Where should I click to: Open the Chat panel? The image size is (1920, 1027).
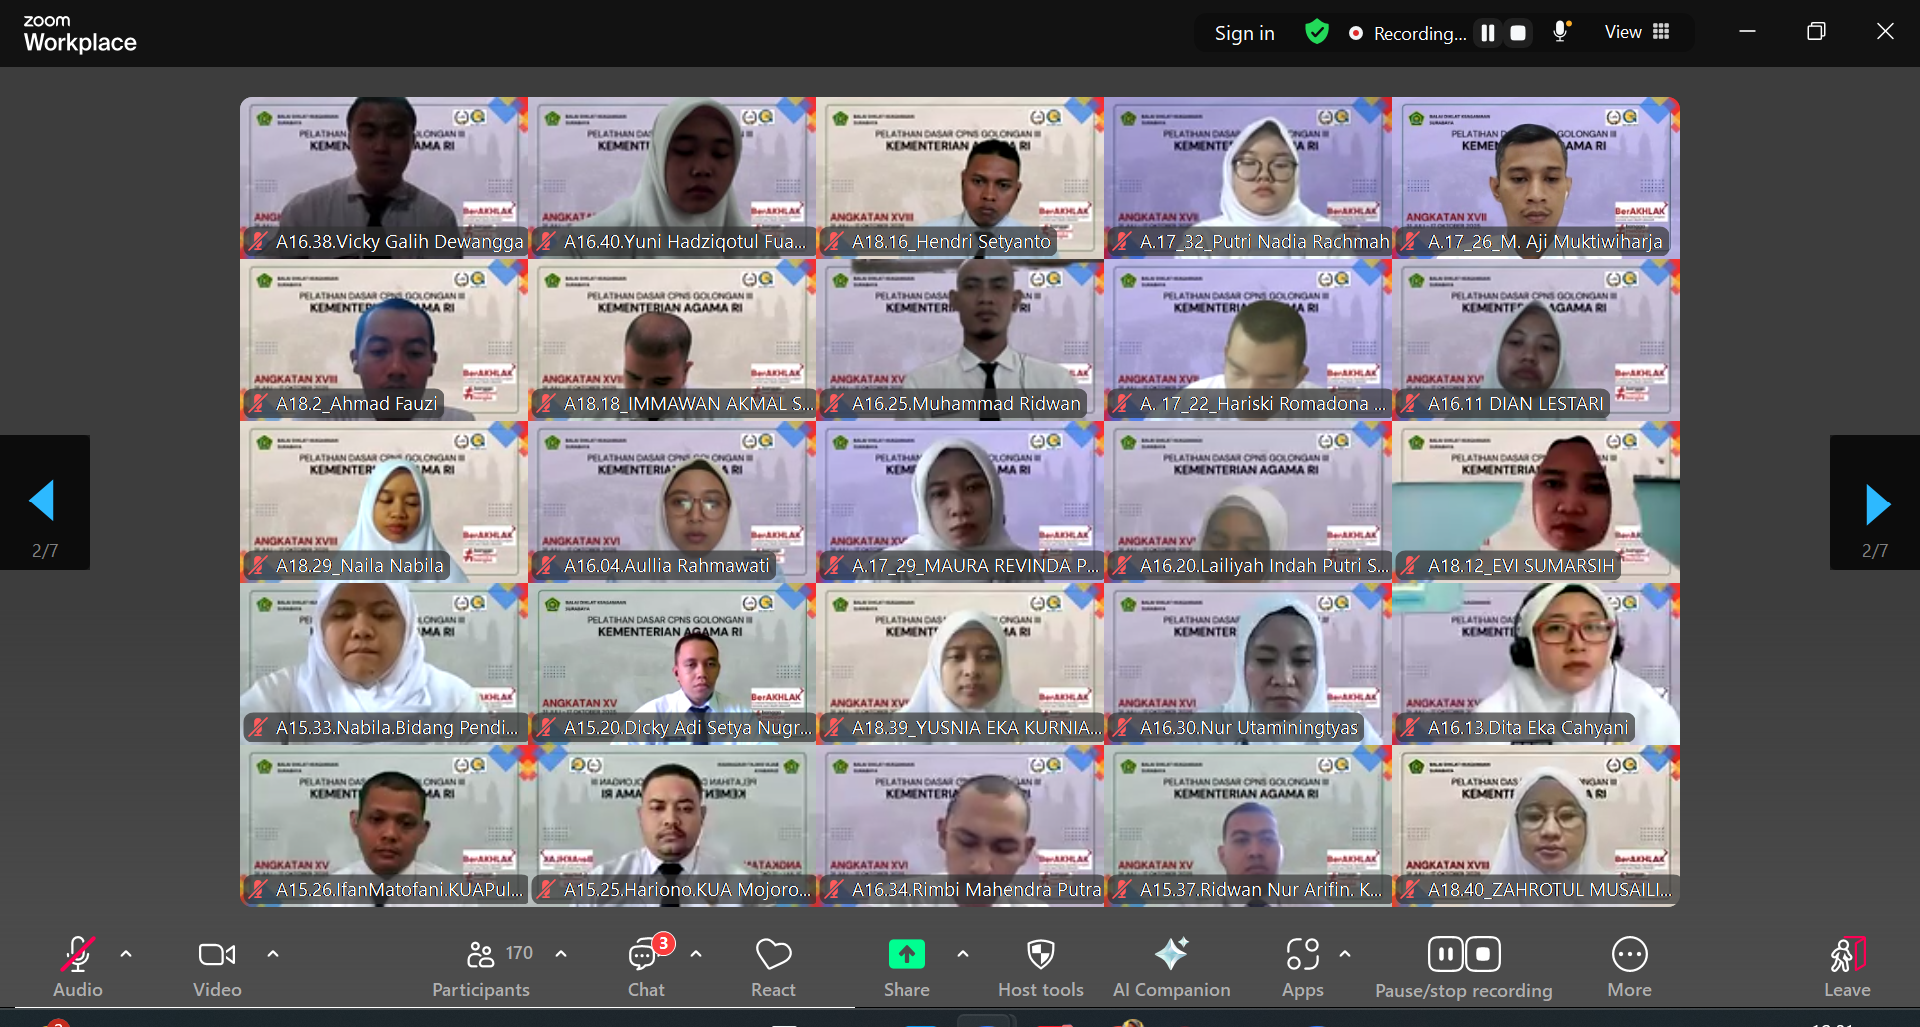(645, 967)
